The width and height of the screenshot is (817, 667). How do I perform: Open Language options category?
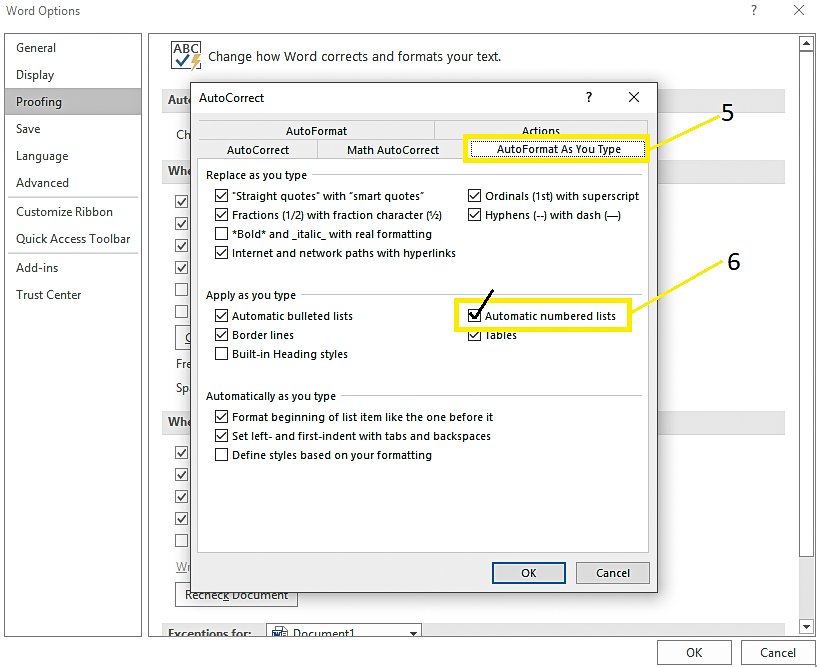tap(73, 156)
